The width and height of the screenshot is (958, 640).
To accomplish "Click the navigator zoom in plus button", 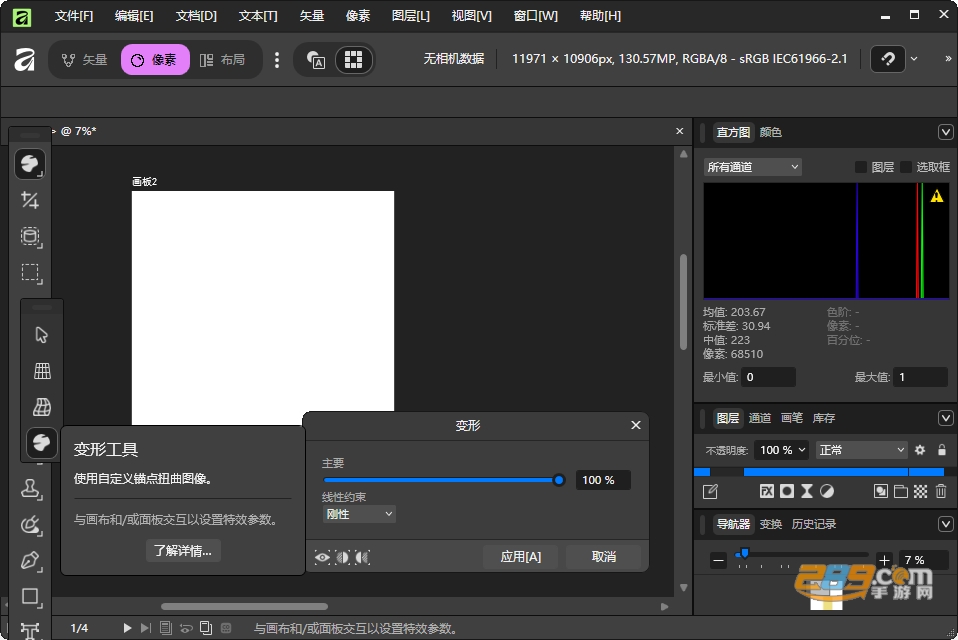I will [x=884, y=560].
